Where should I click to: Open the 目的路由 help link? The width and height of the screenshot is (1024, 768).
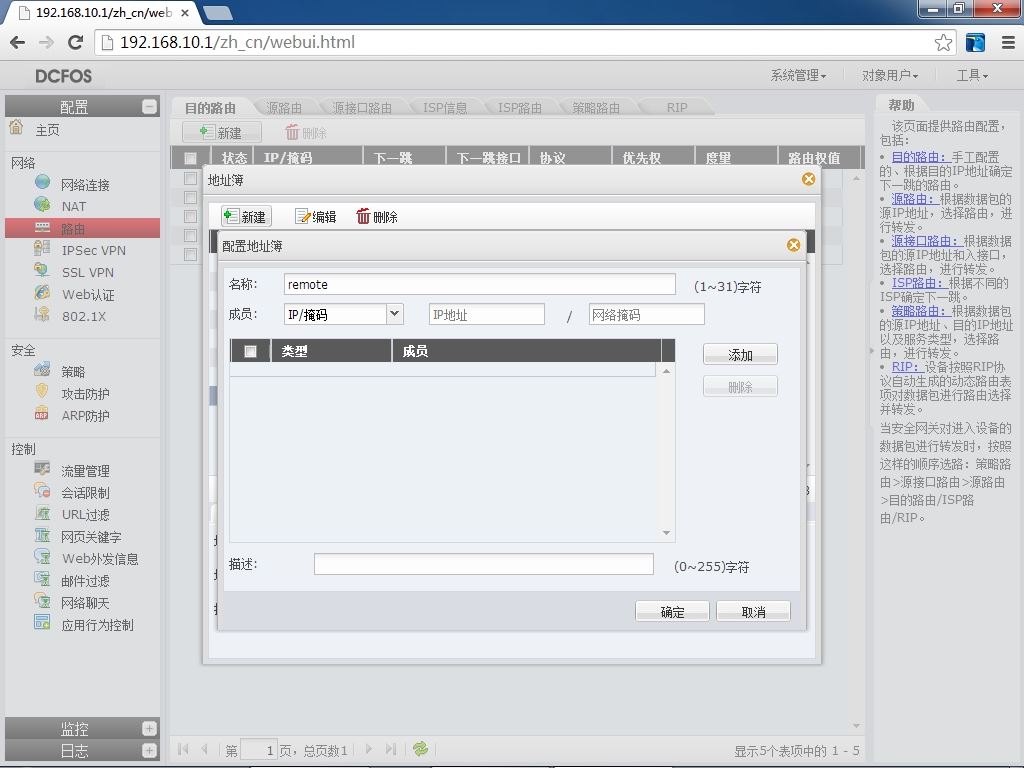tap(919, 157)
